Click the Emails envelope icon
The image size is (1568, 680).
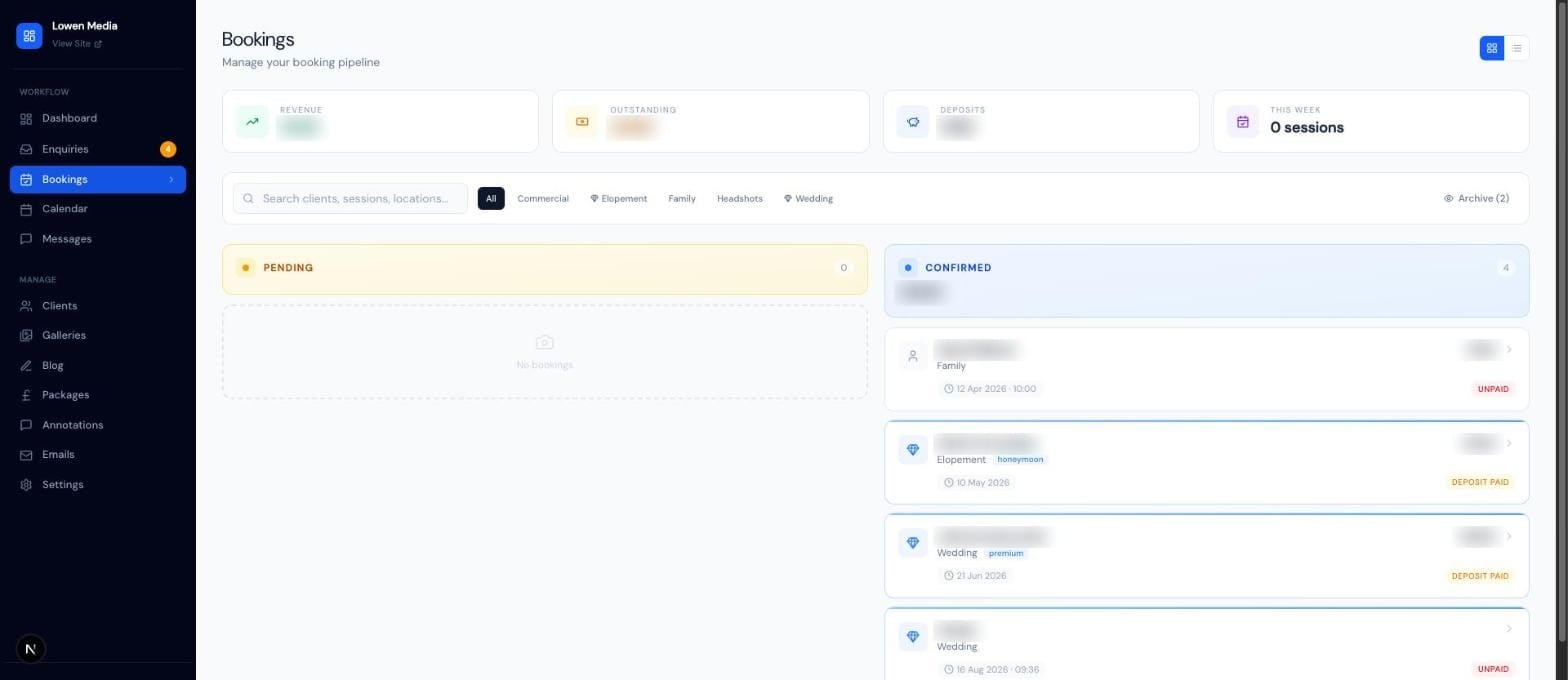26,454
